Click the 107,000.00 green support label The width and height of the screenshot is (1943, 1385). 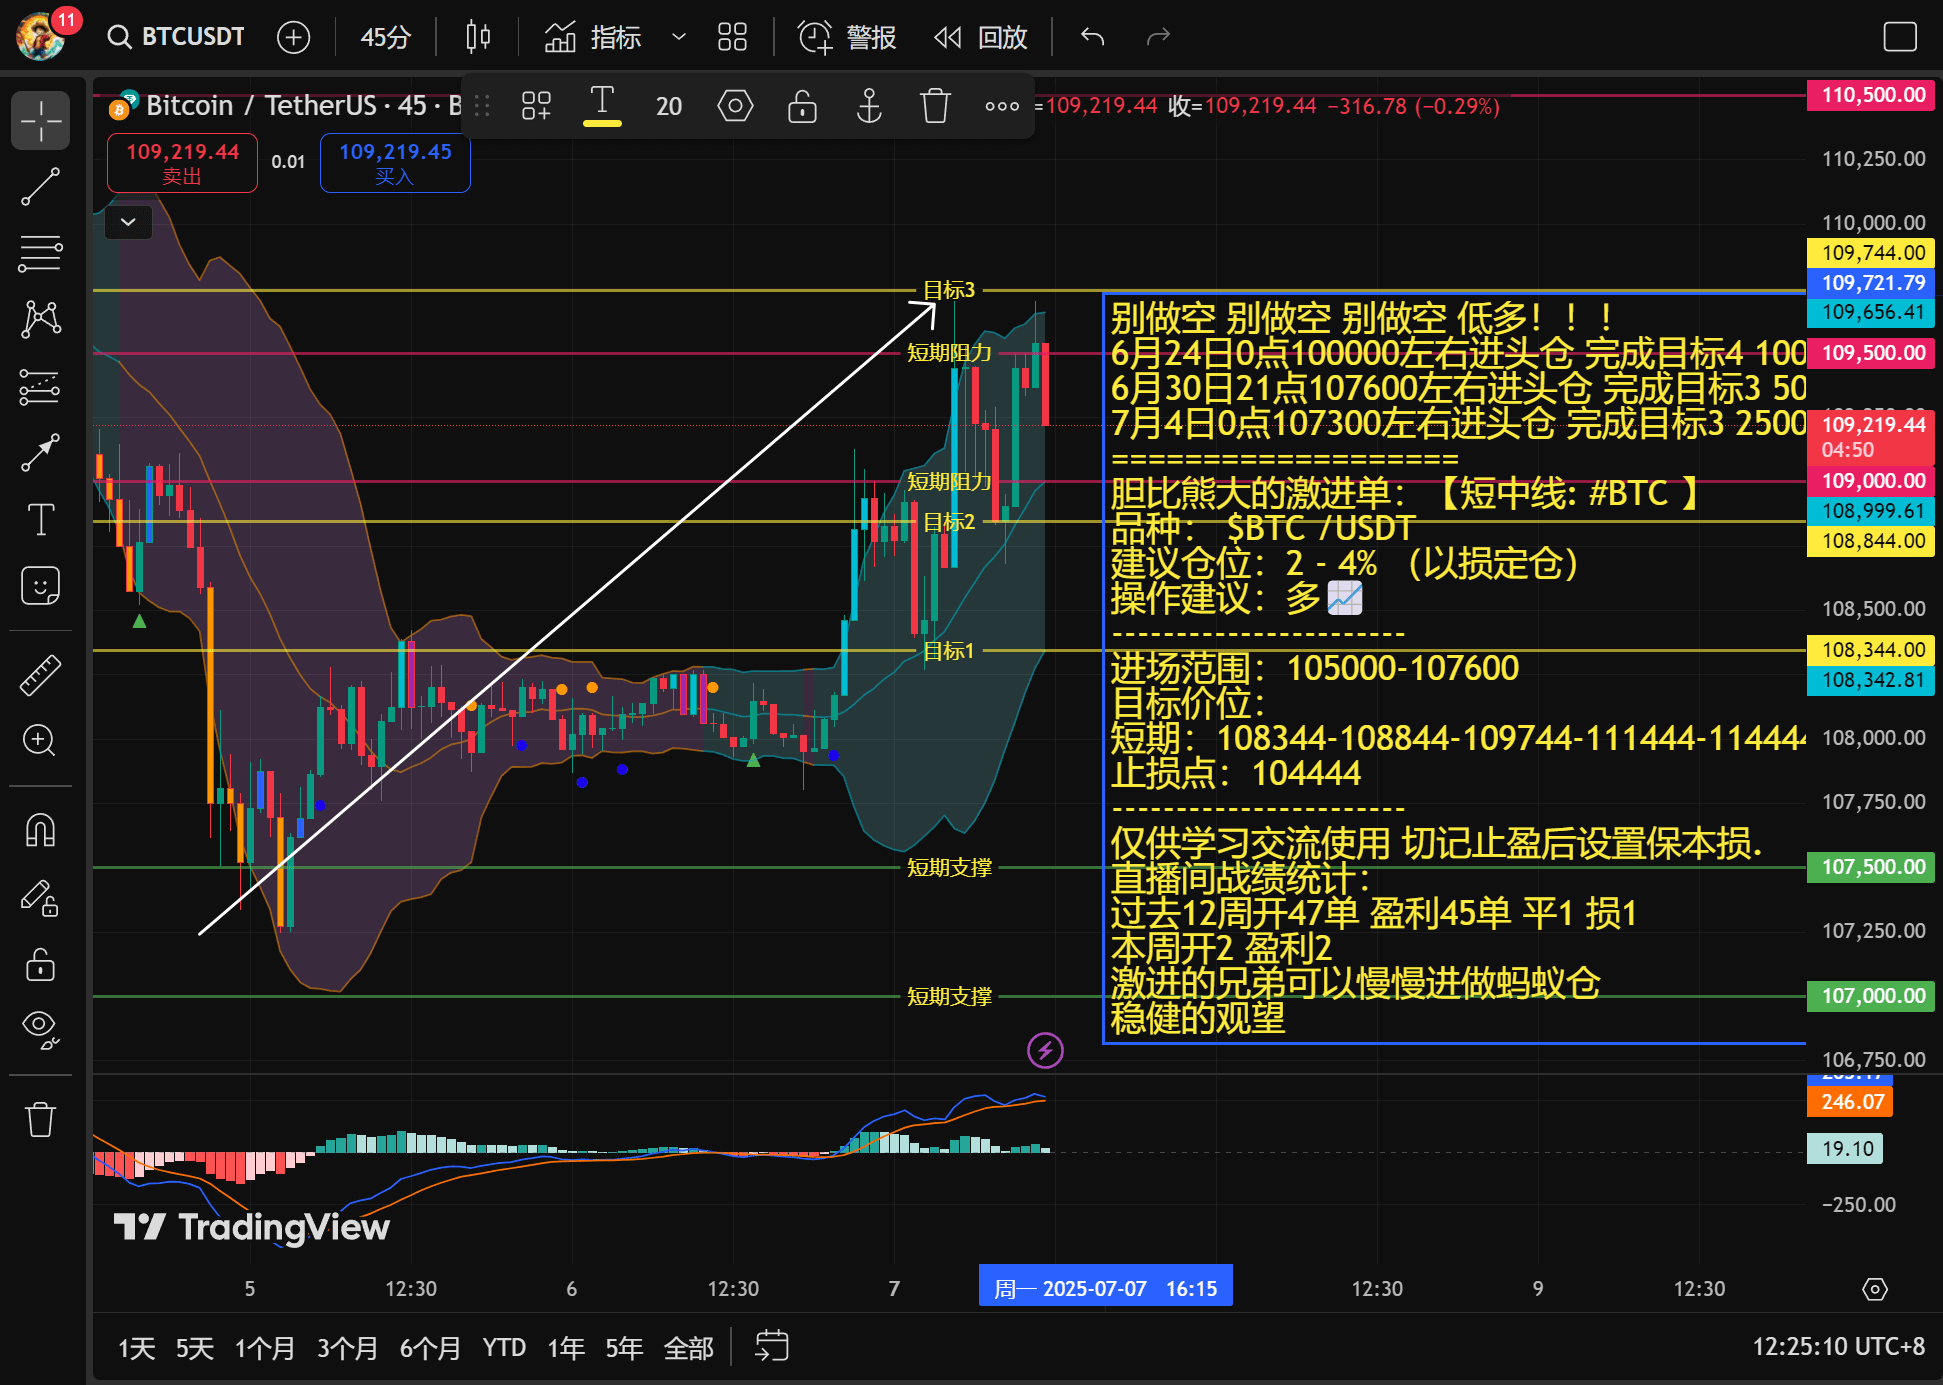(1872, 996)
